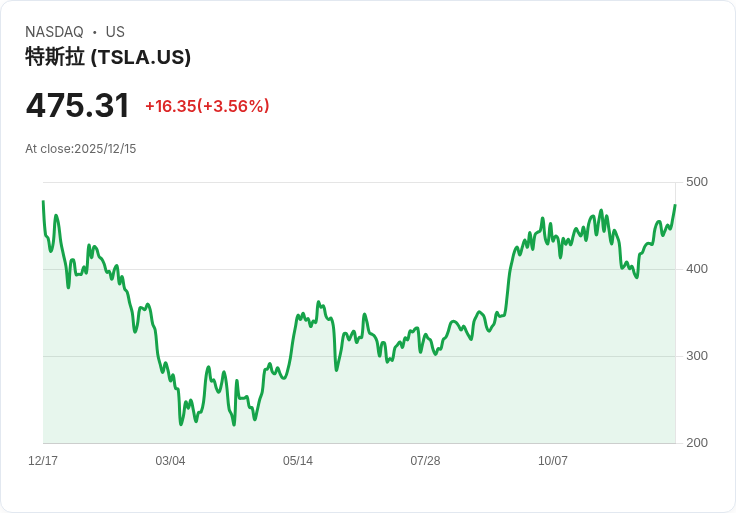Screen dimensions: 736x513
Task: Click the NASDAQ exchange label
Action: pos(54,32)
